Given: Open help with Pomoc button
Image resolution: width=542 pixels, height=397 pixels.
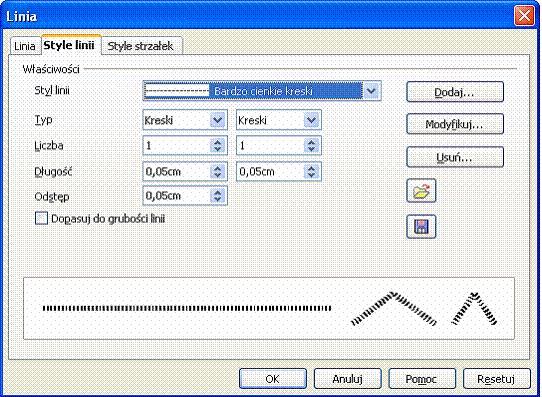Looking at the screenshot, I should coord(422,379).
